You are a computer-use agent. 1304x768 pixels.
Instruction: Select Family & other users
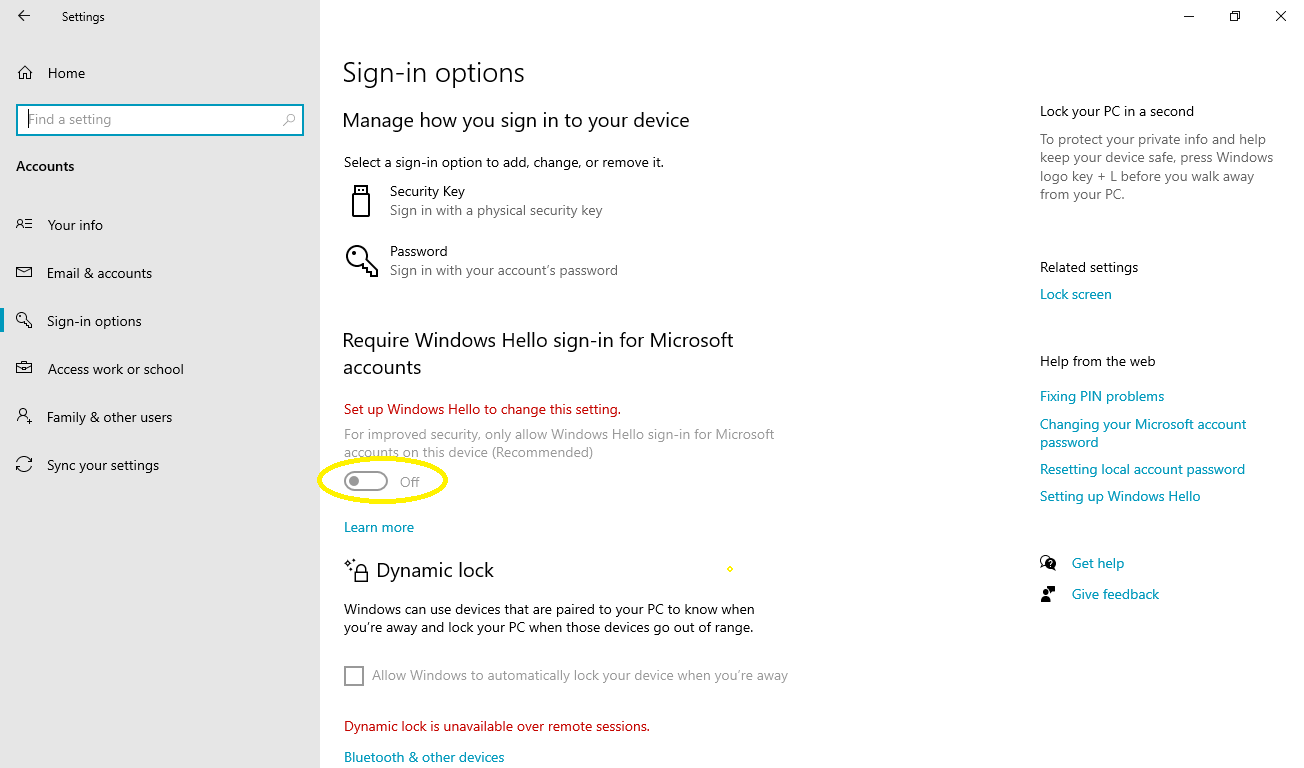coord(109,417)
